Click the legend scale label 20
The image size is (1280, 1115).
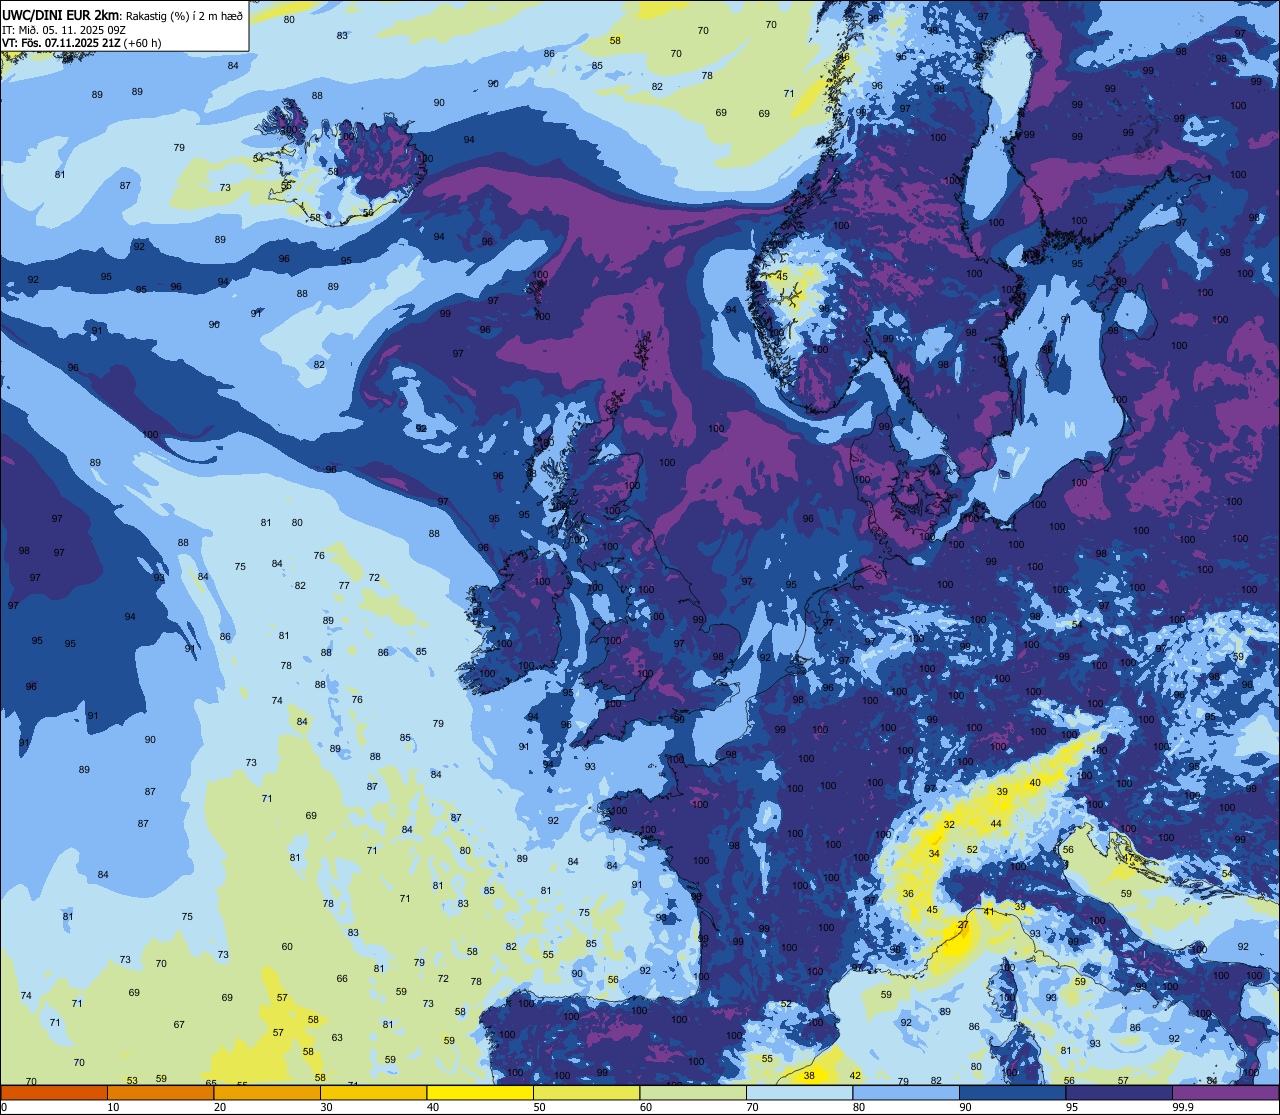(220, 1107)
